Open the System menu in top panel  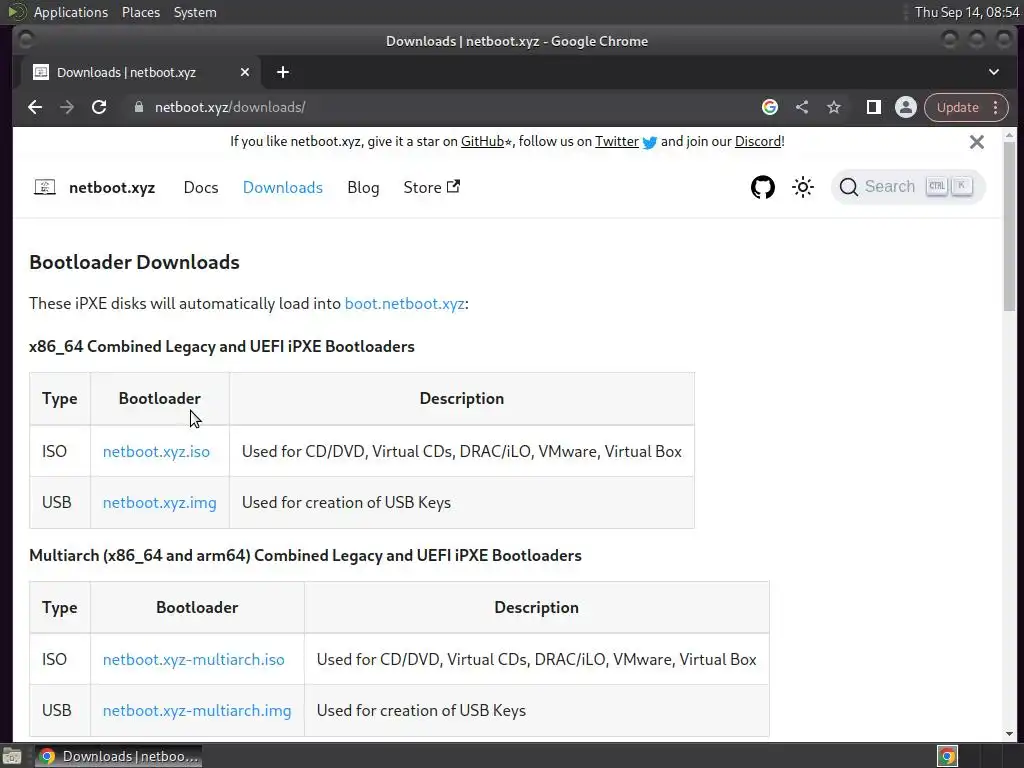pyautogui.click(x=195, y=12)
